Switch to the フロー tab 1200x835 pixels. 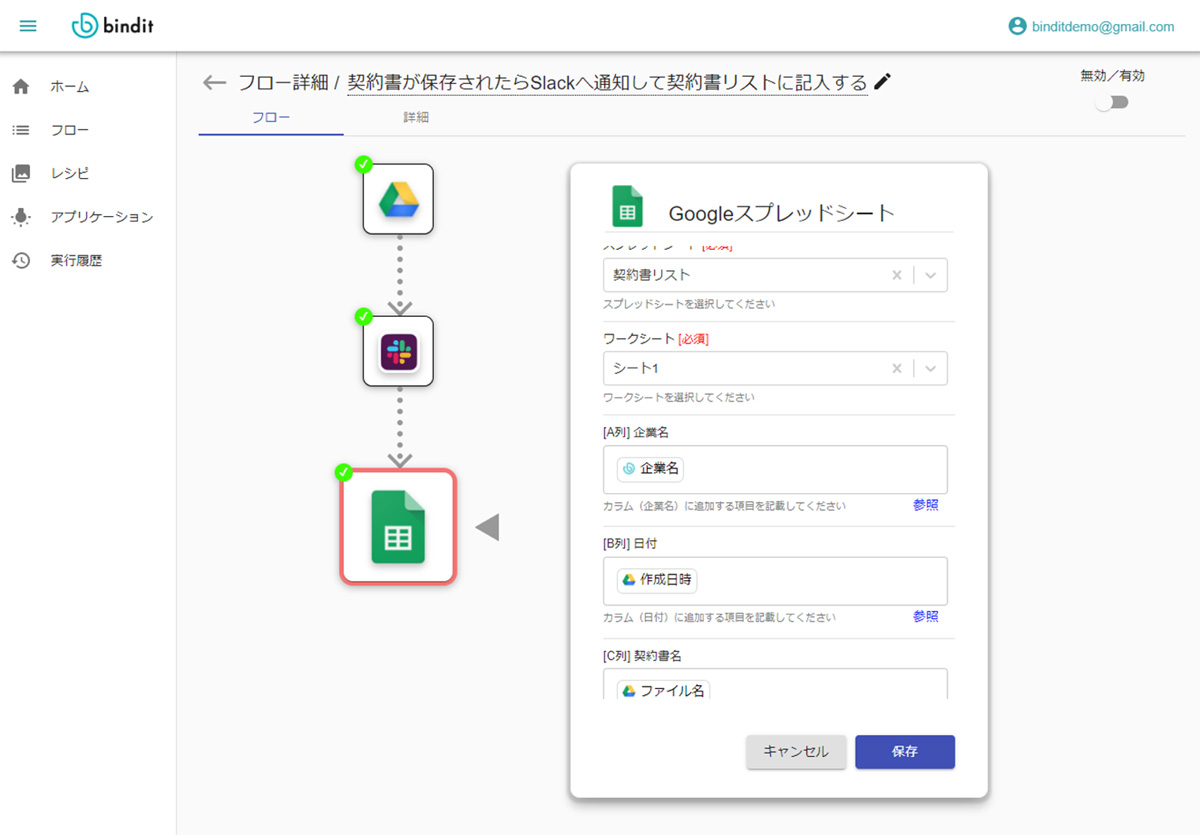pyautogui.click(x=271, y=117)
